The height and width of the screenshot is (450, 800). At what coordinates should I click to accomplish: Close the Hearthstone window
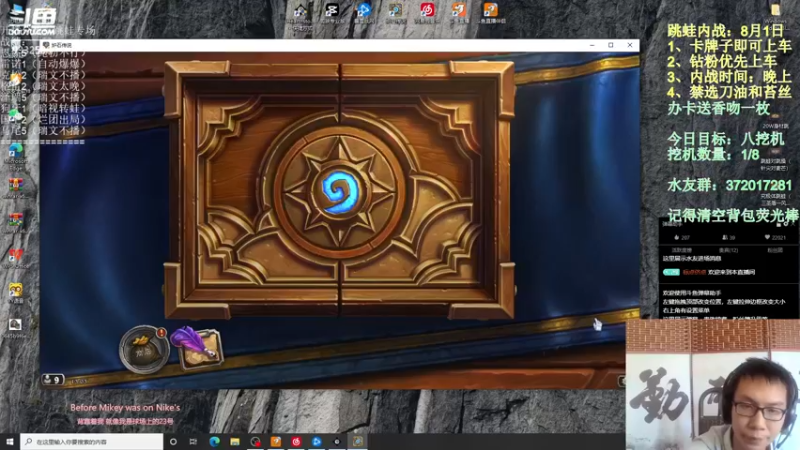click(630, 45)
